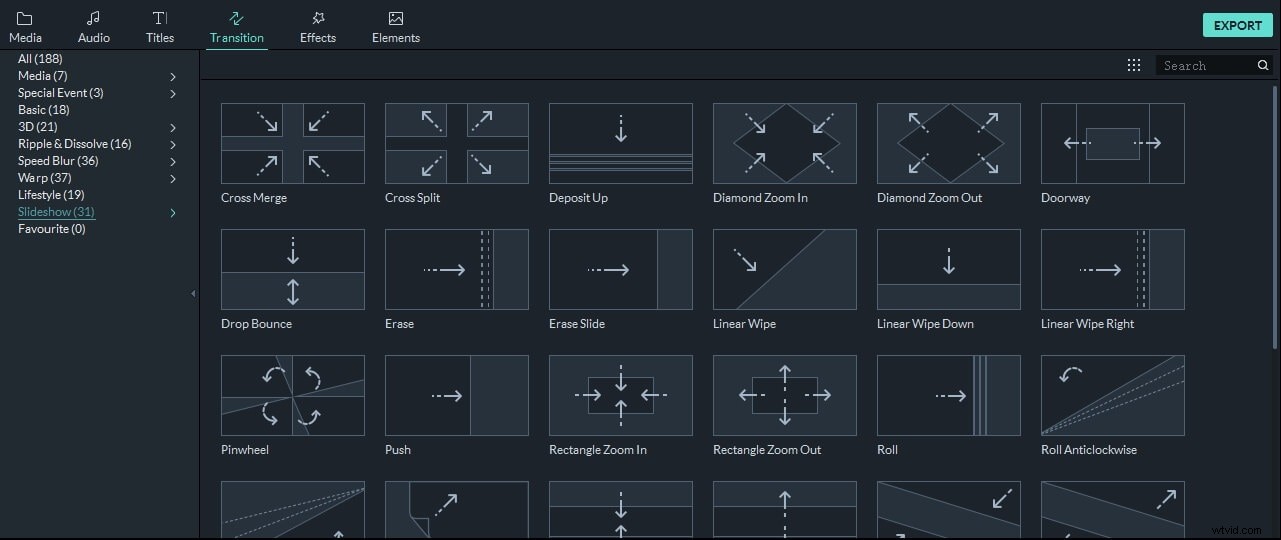Pick the Deposit Up transition thumbnail
The image size is (1281, 540).
(621, 143)
